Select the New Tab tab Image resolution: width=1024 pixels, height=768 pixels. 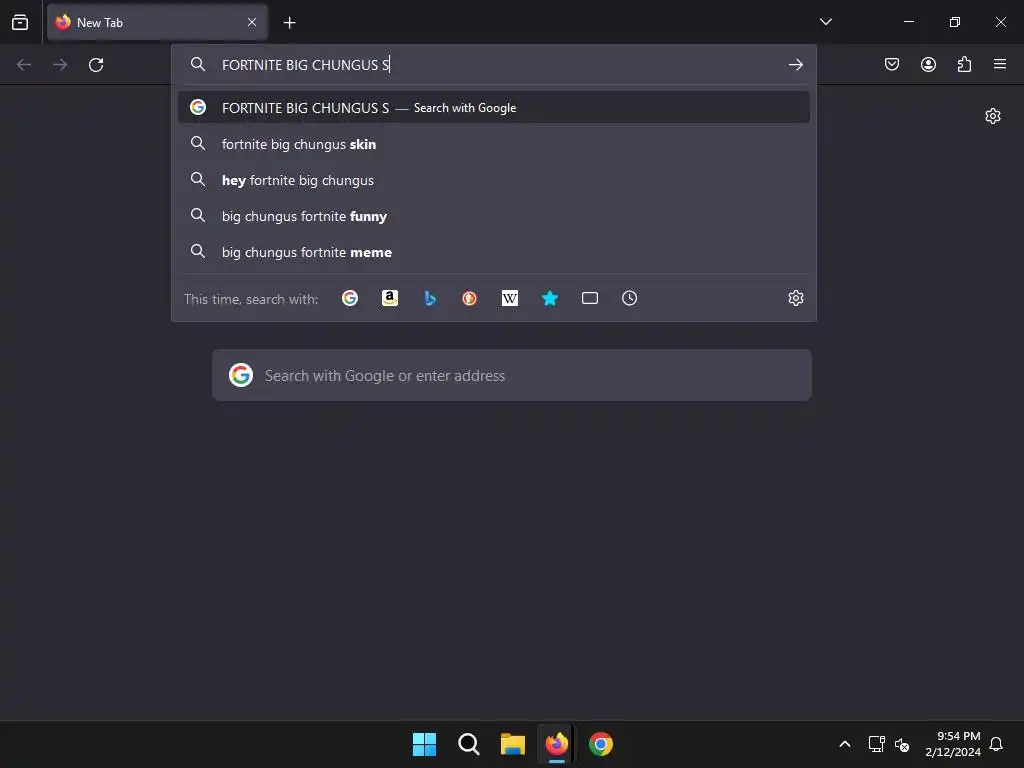(157, 22)
